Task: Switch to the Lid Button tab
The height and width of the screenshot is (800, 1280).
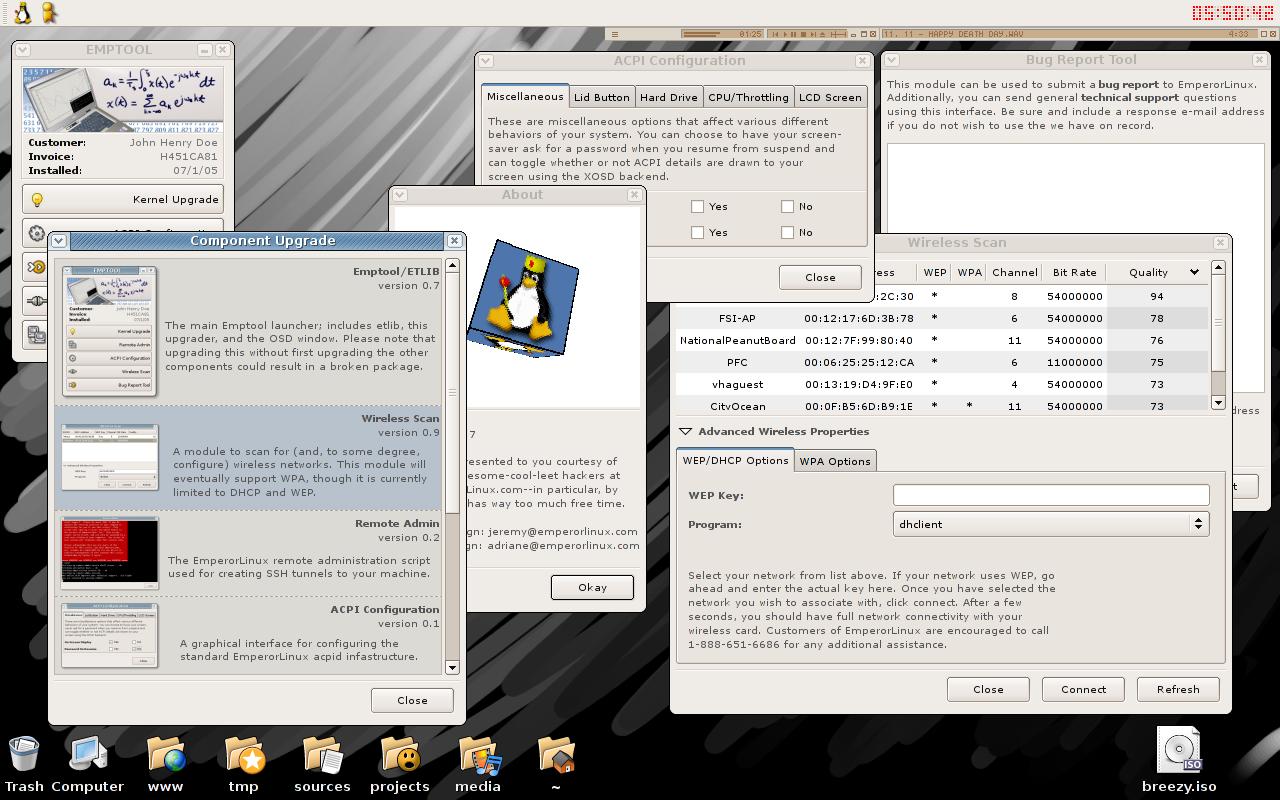Action: (x=602, y=97)
